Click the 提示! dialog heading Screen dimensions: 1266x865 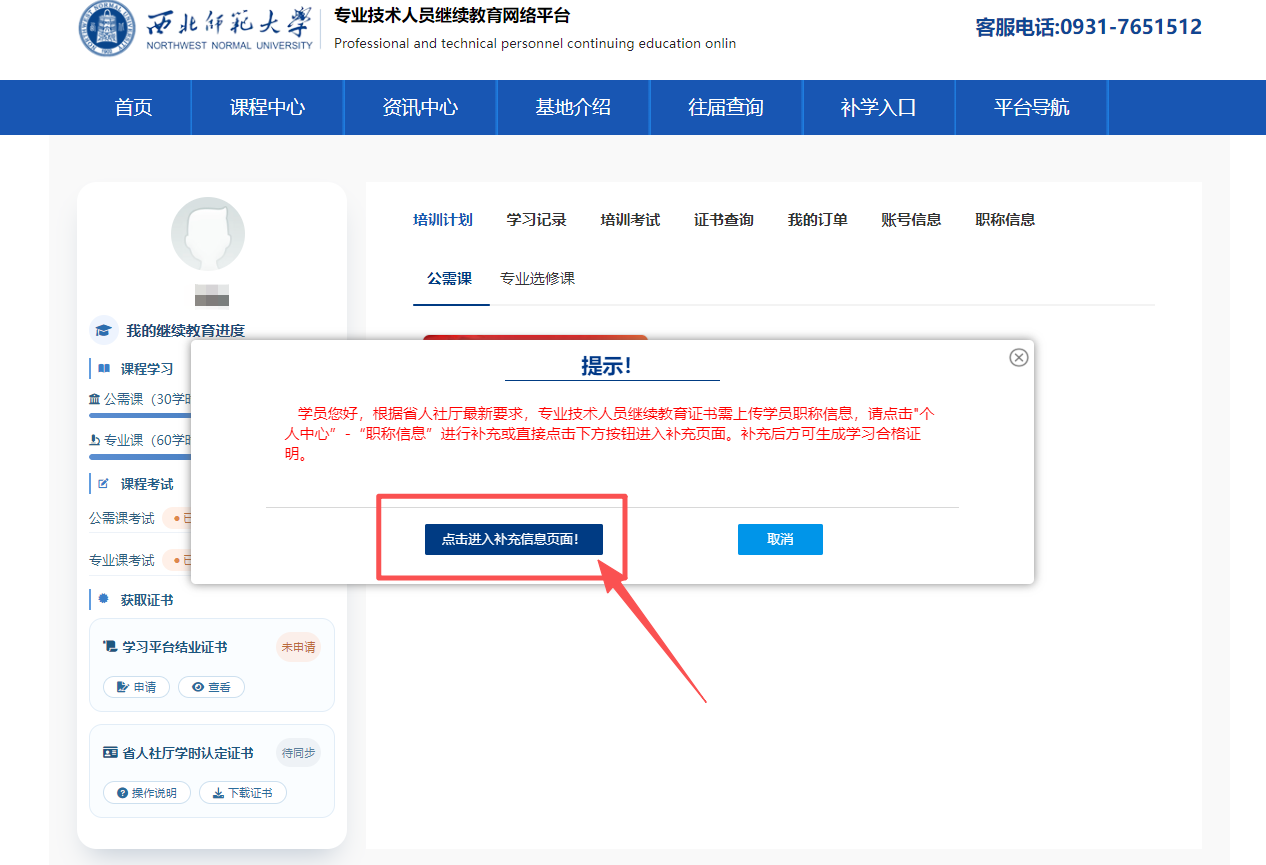[607, 366]
